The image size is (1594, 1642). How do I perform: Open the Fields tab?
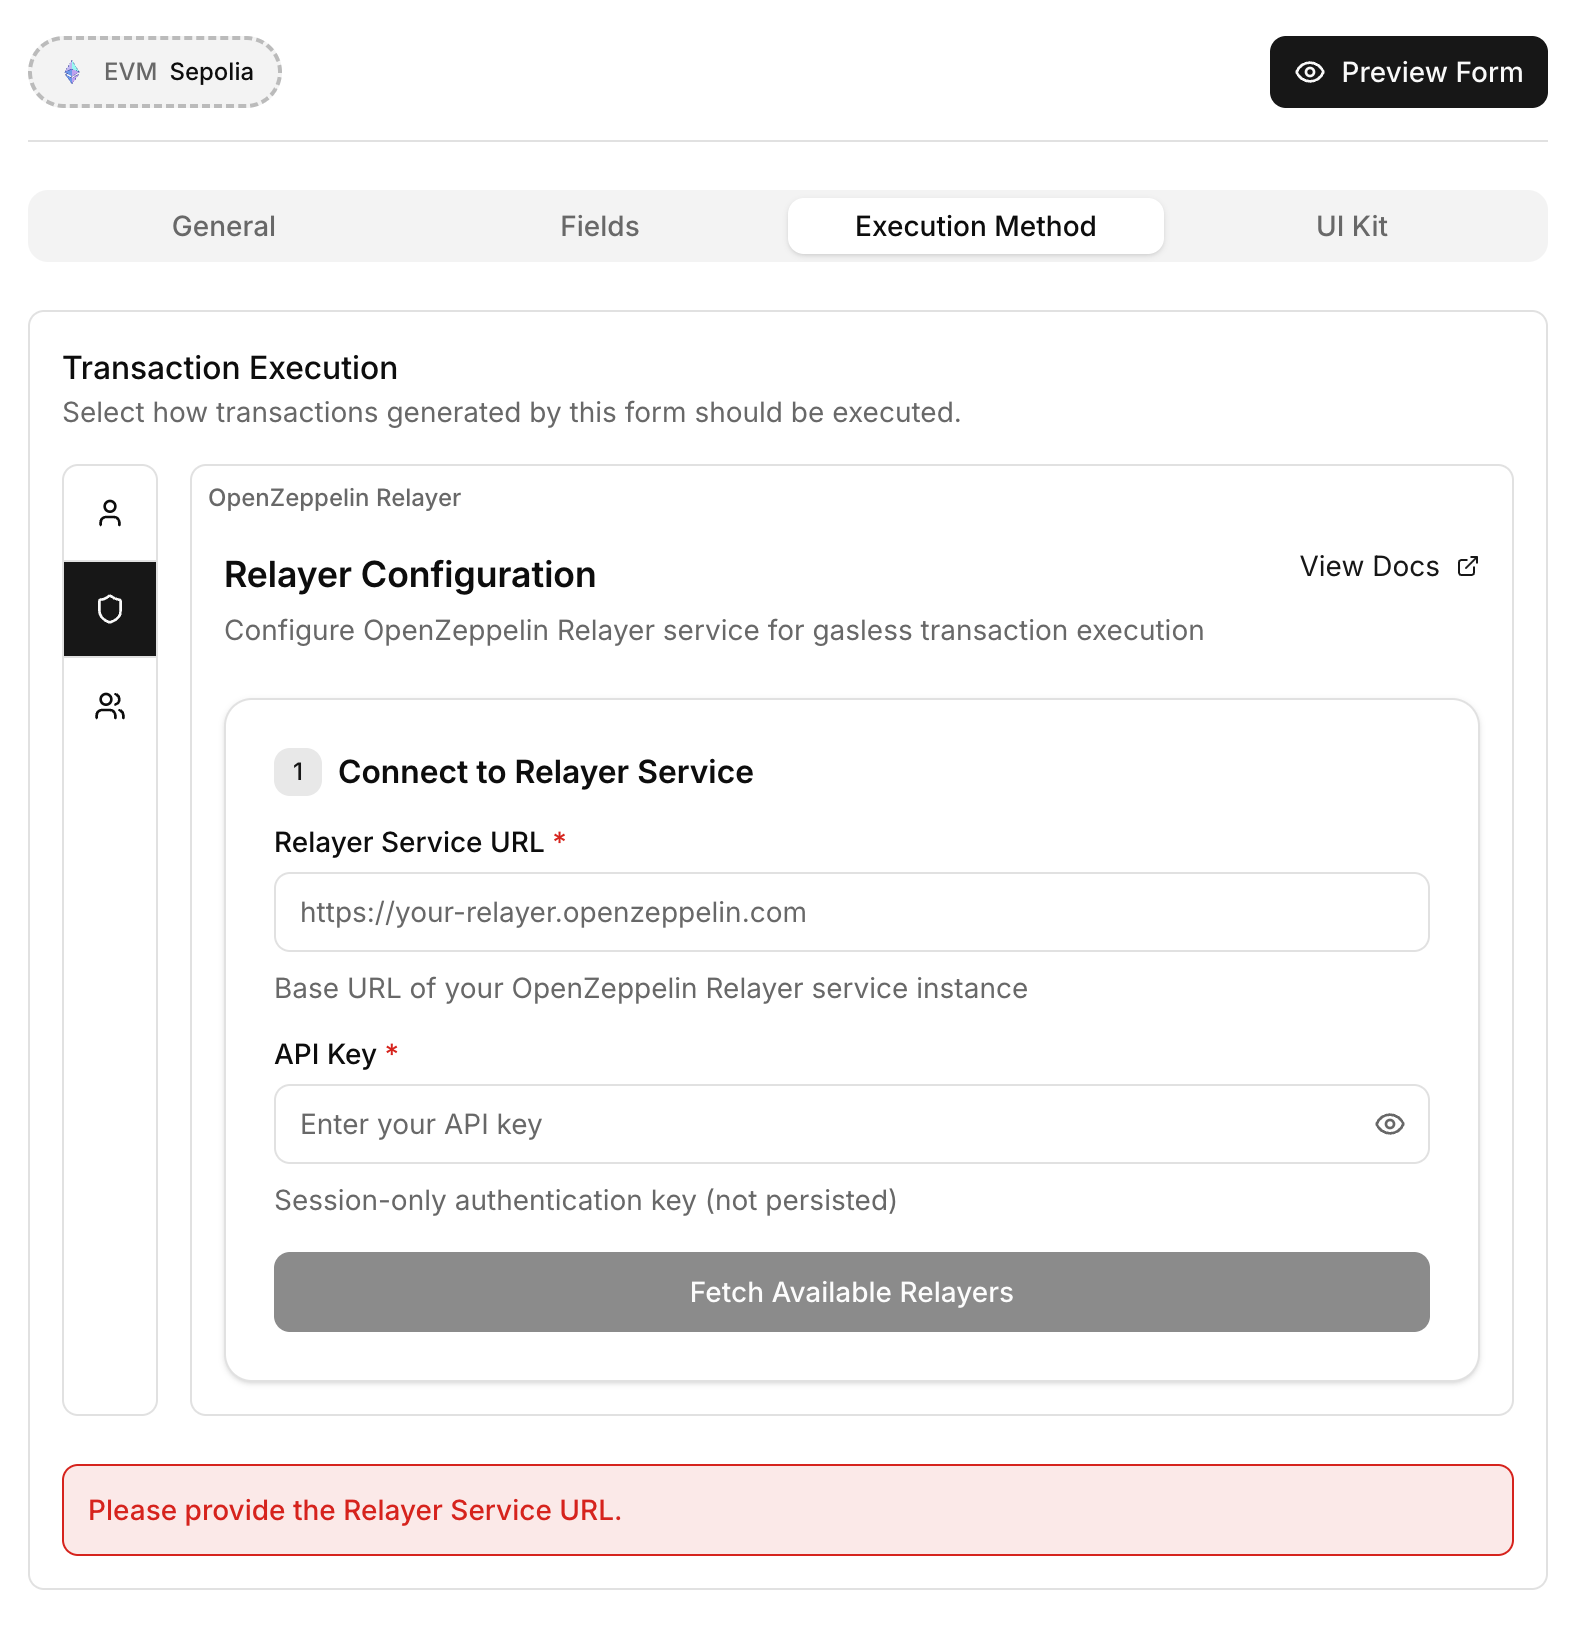[x=599, y=225]
